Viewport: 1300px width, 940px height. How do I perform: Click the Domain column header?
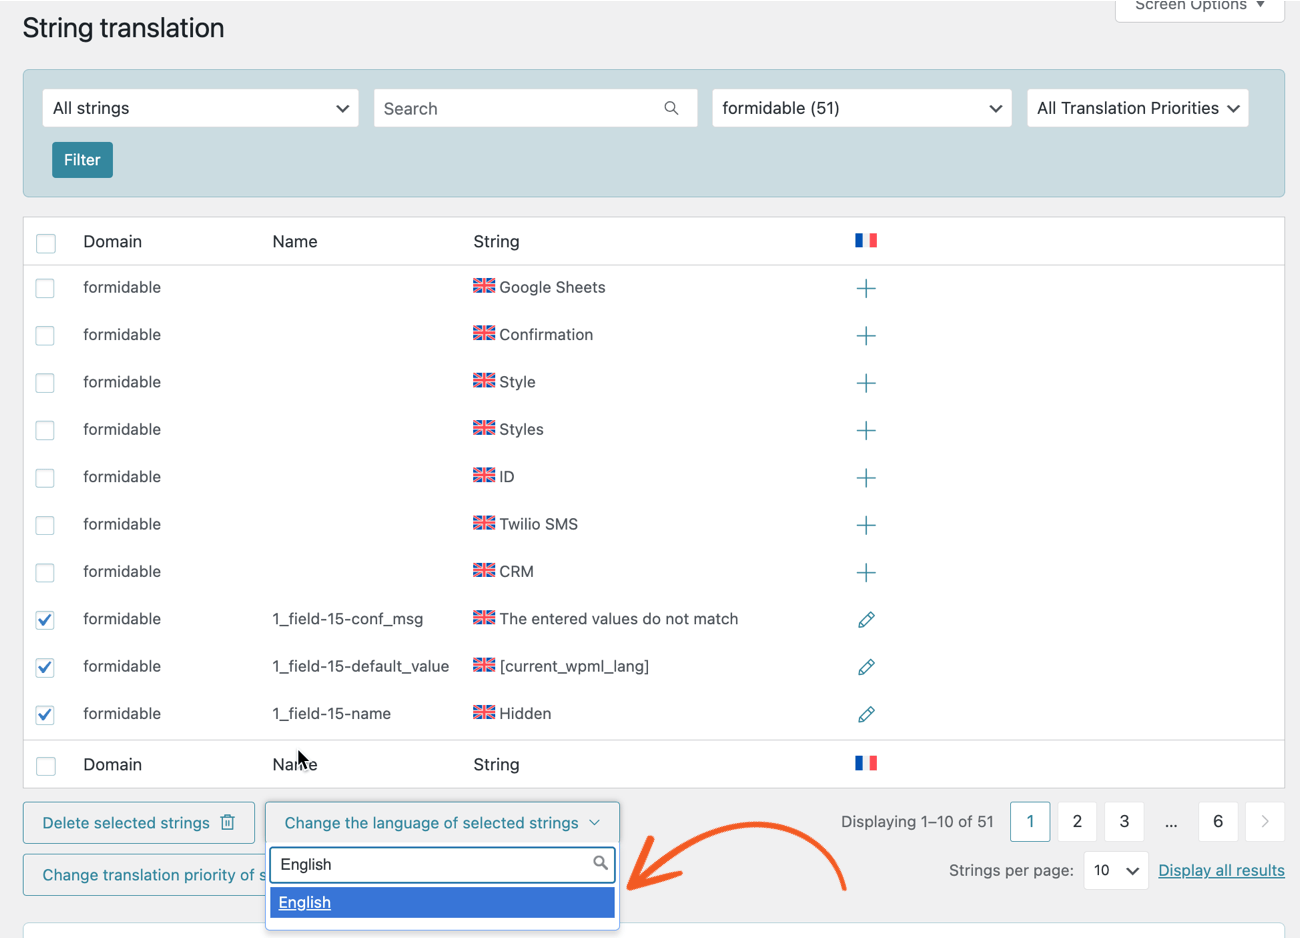[112, 241]
